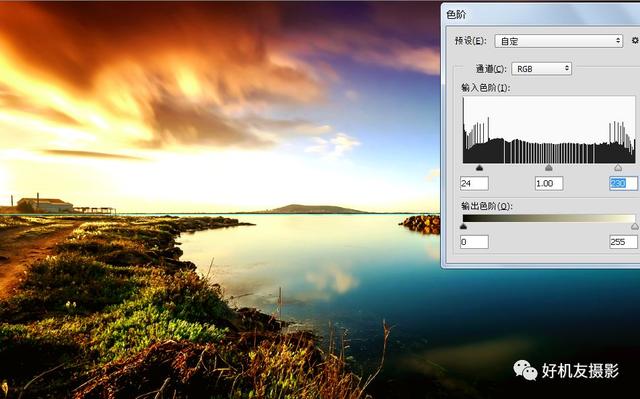640x399 pixels.
Task: Click the 输入色阶 label
Action: pyautogui.click(x=486, y=88)
